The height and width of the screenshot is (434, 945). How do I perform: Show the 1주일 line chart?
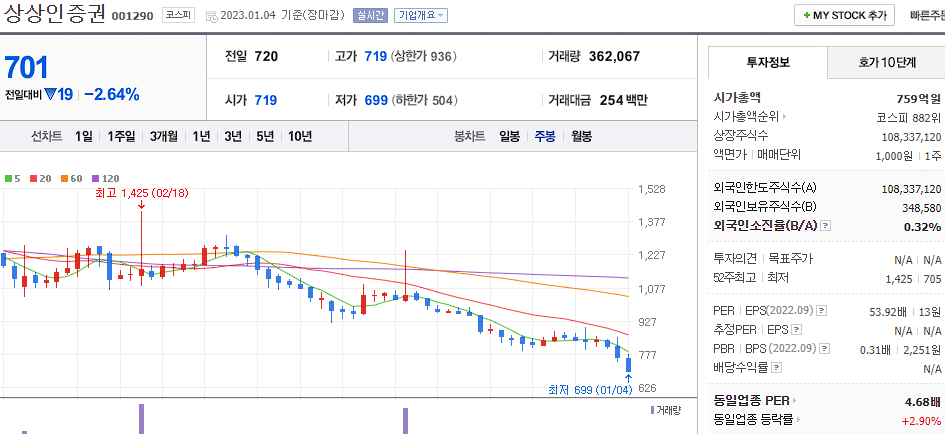tap(121, 136)
